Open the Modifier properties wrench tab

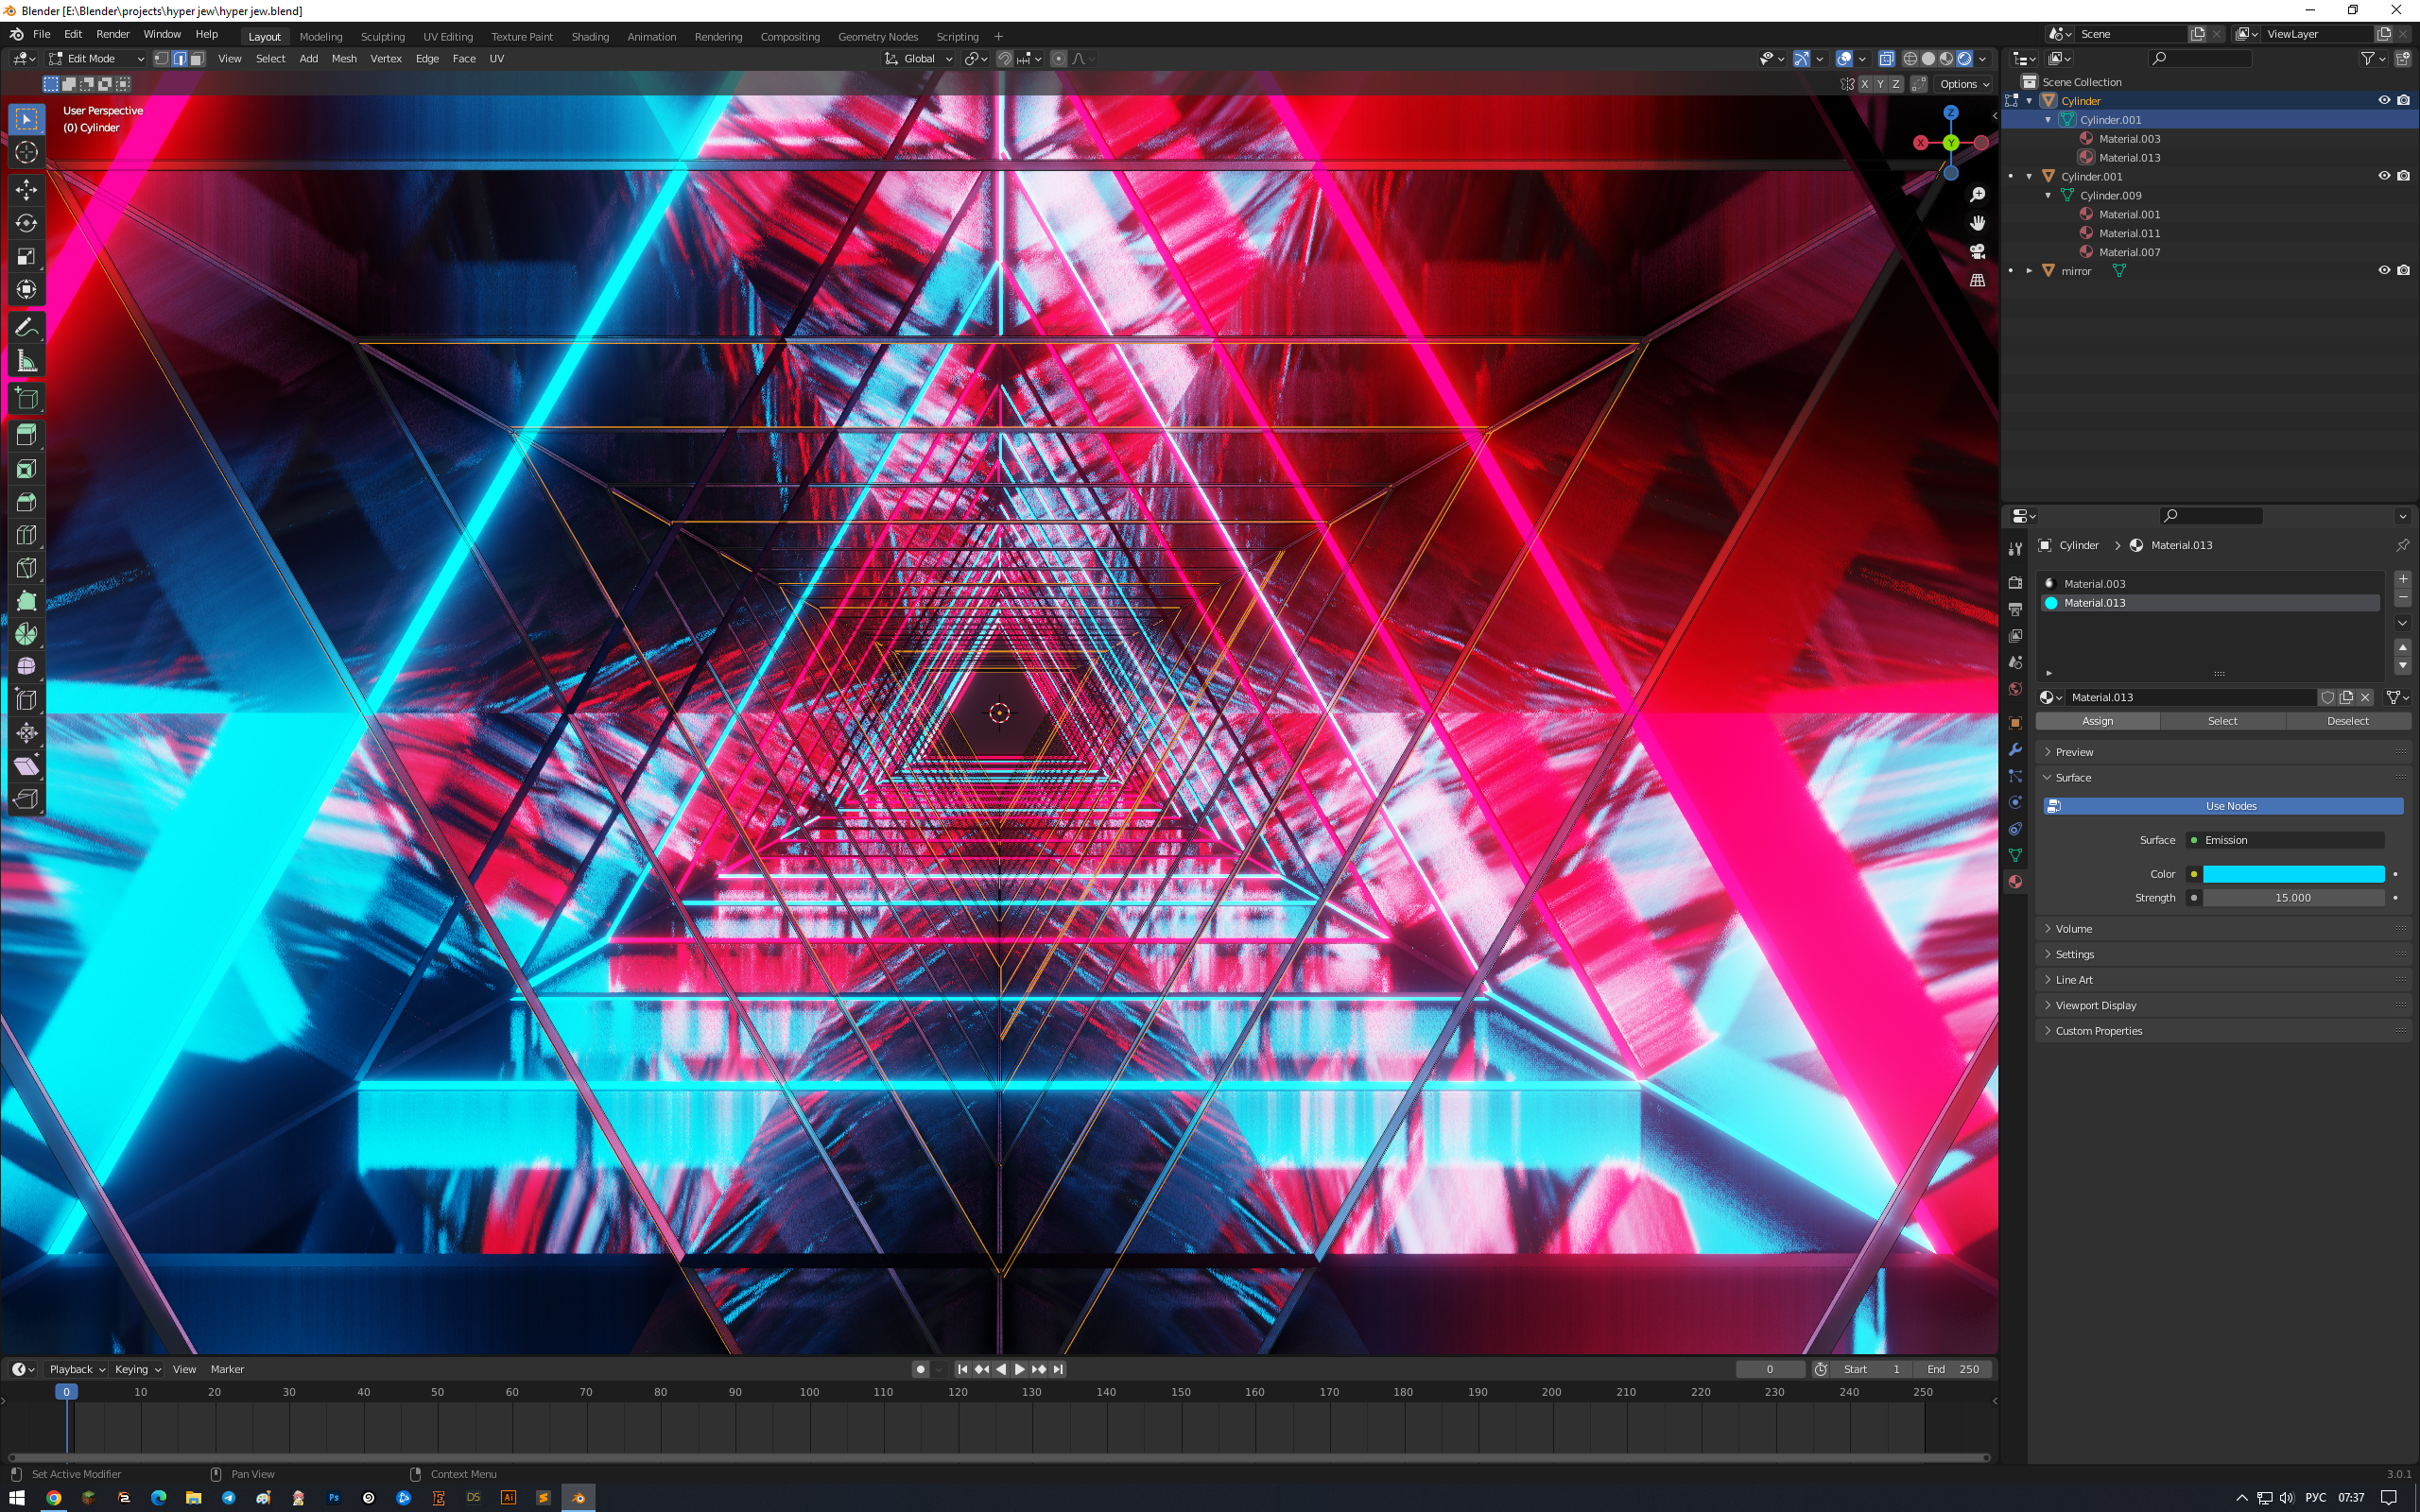(x=2015, y=750)
